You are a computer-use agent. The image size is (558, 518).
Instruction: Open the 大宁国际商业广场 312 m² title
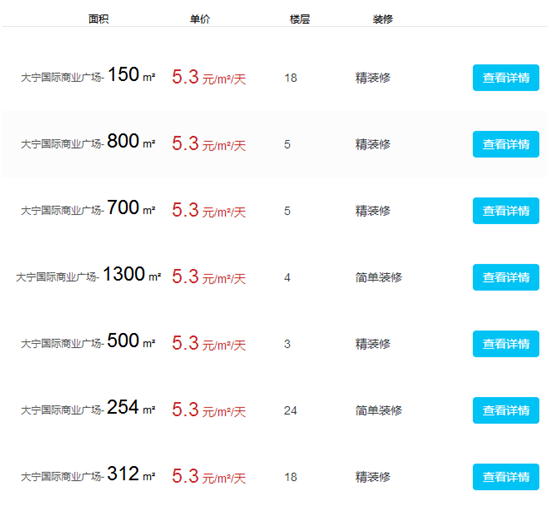point(88,474)
